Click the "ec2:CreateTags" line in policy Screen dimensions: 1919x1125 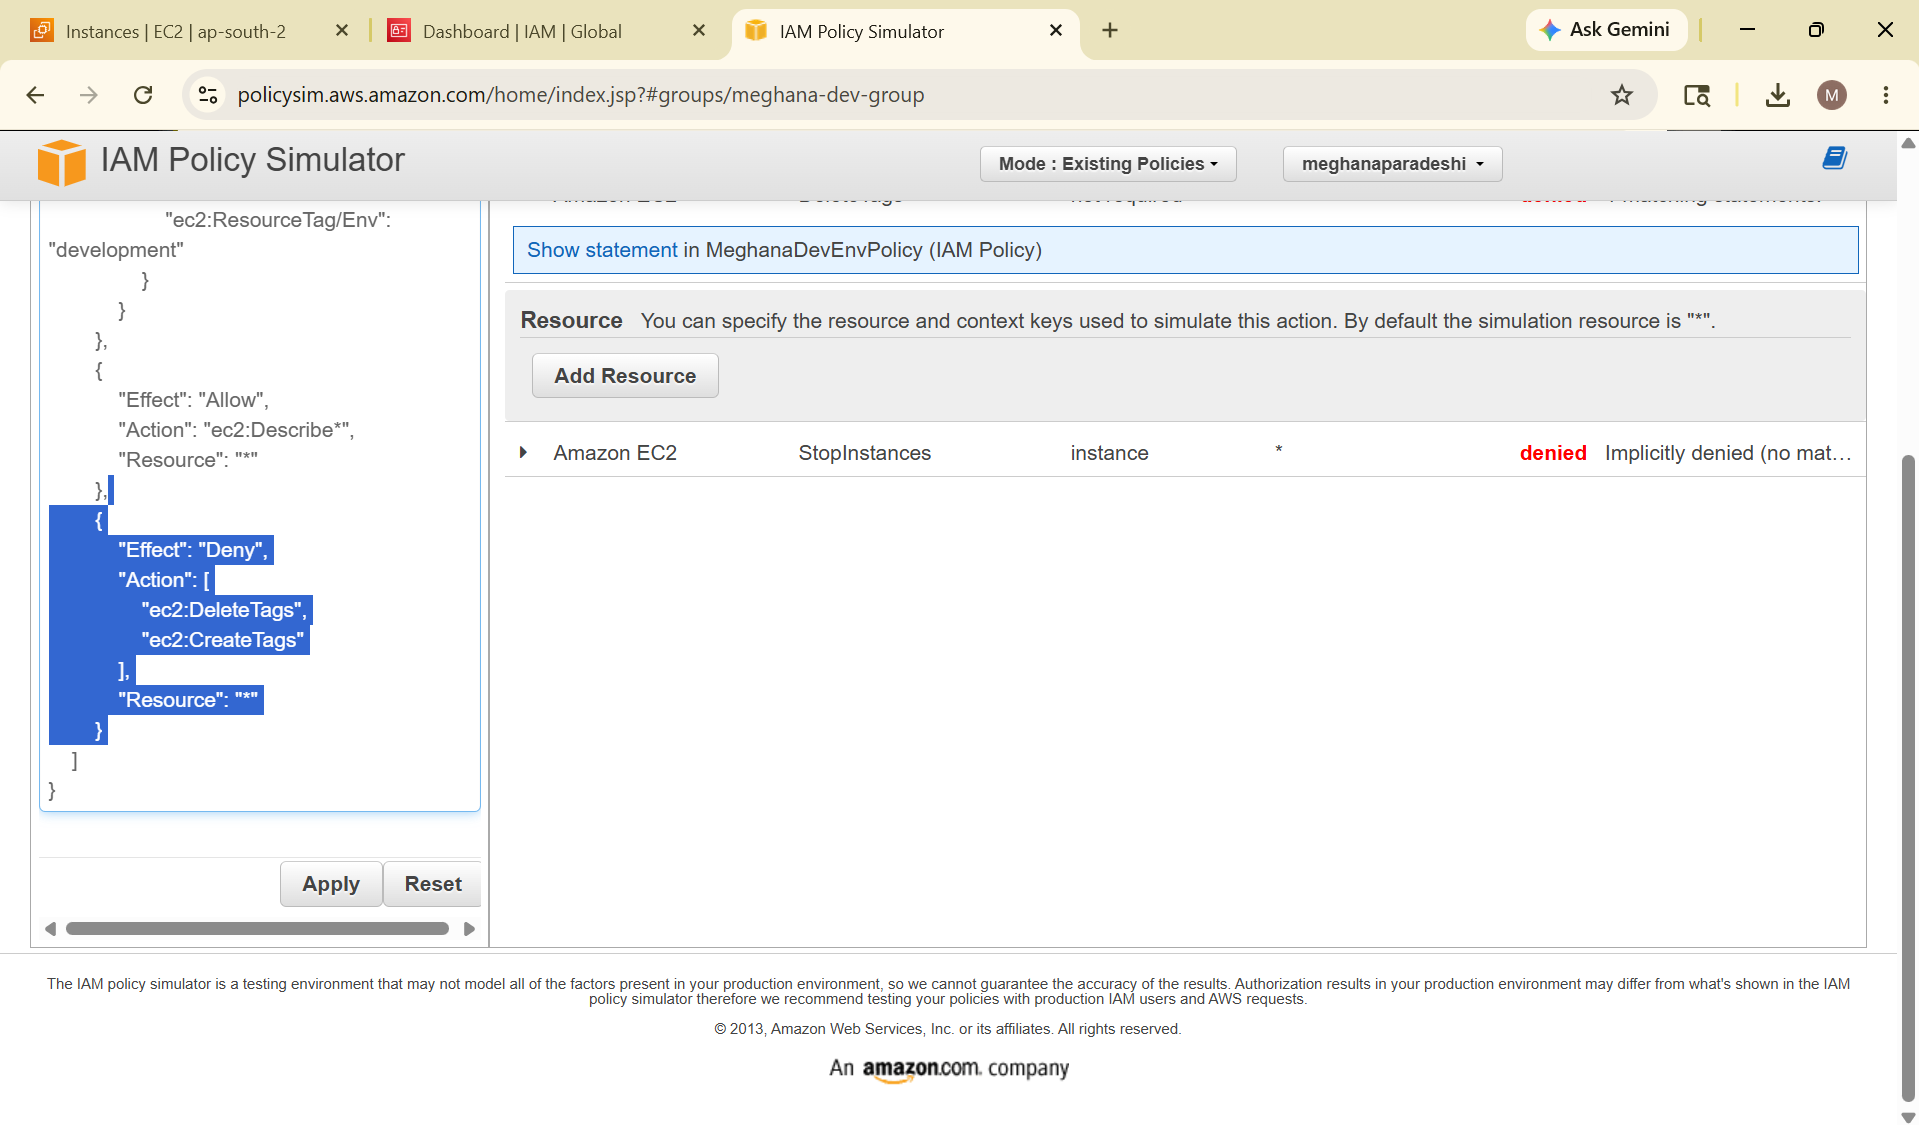[223, 640]
